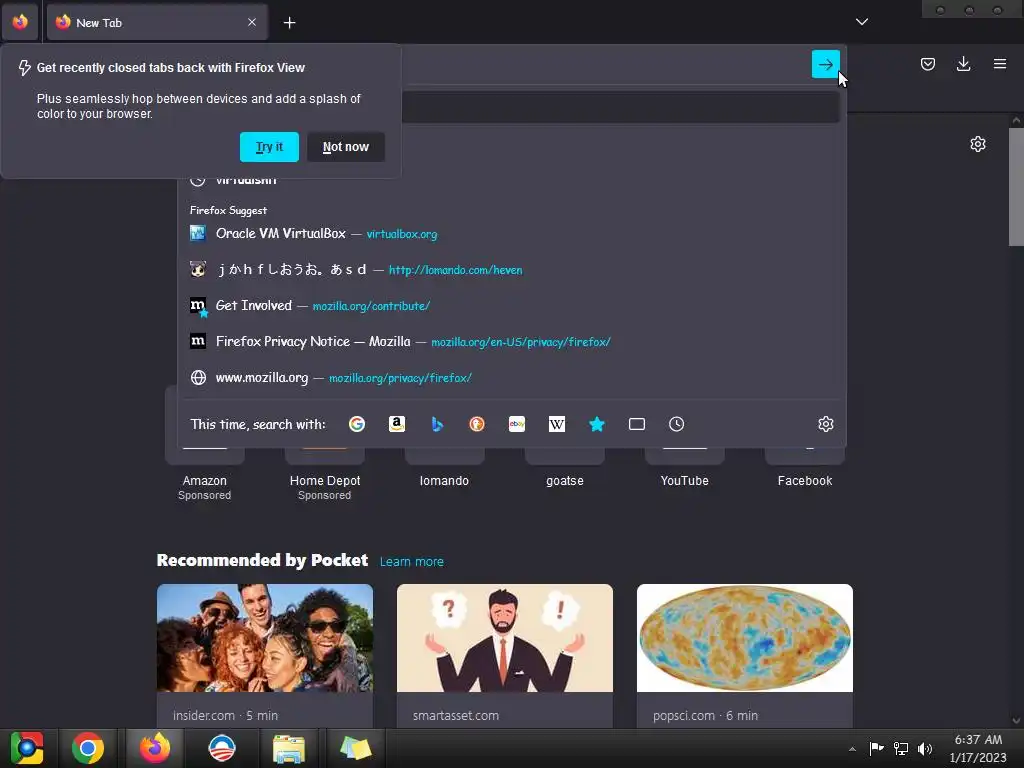
Task: Open the insider.com Pocket article thumbnail
Action: [264, 638]
